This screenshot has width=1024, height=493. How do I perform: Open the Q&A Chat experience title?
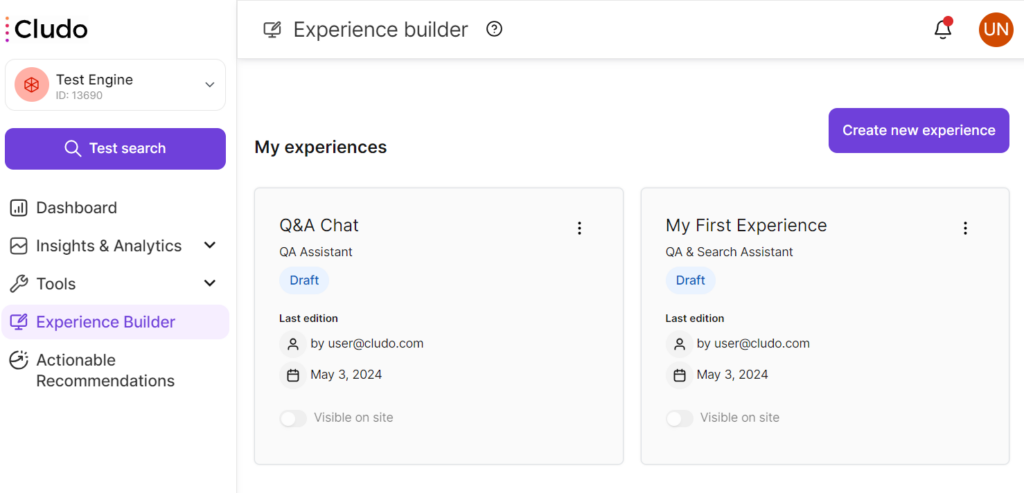[x=319, y=225]
